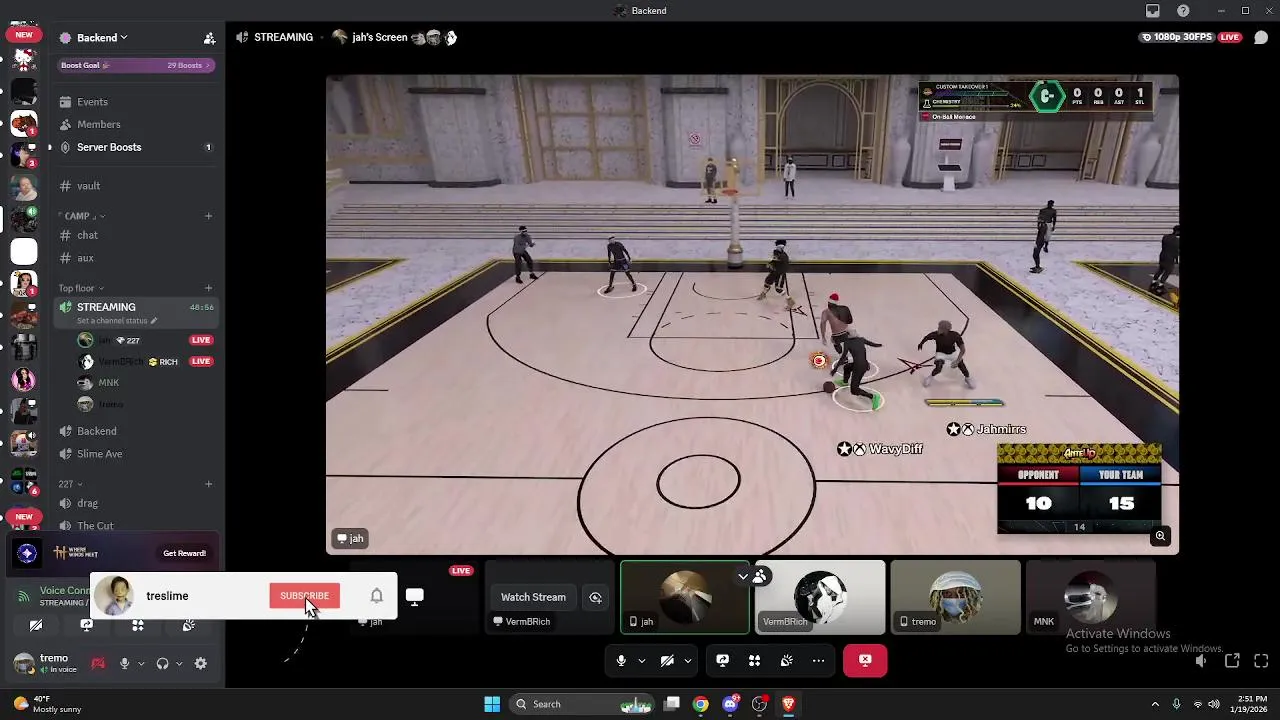Toggle the red camera icon beside tremo

tap(98, 663)
